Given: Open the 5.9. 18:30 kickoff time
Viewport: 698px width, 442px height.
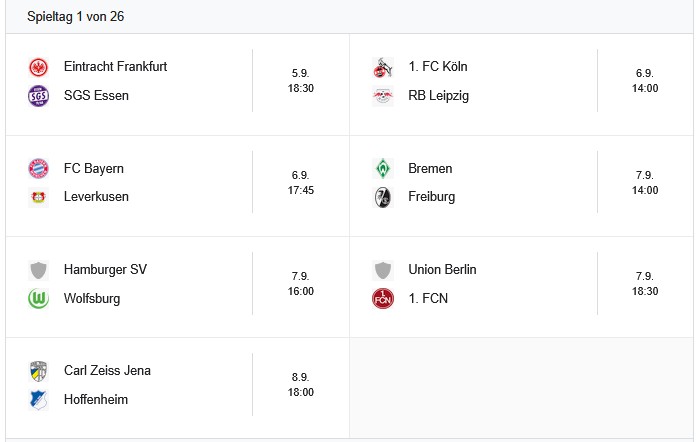Looking at the screenshot, I should click(301, 81).
